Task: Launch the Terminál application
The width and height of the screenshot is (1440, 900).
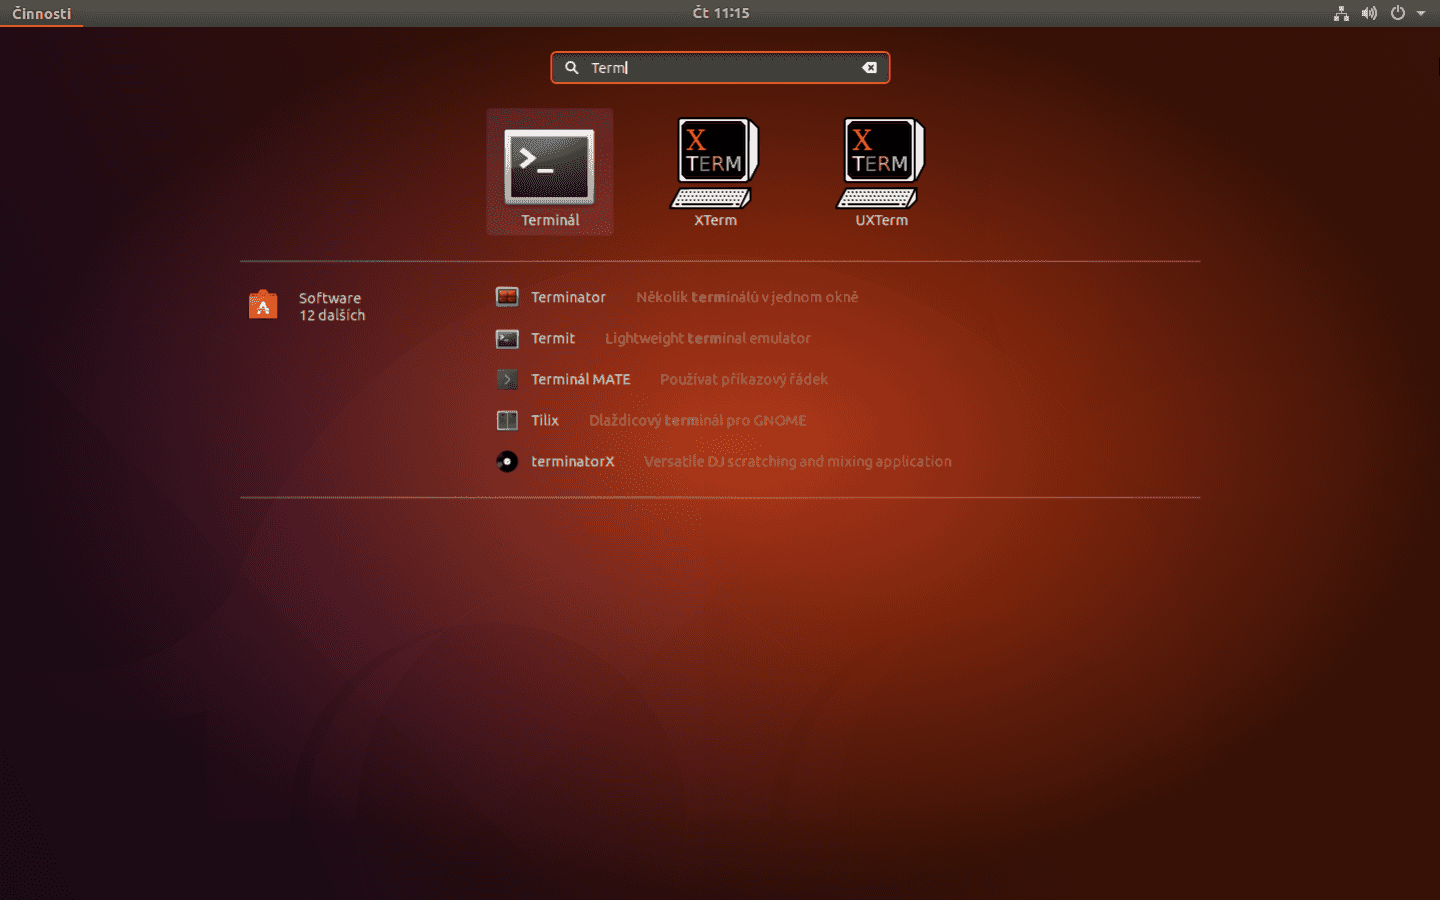Action: click(549, 170)
